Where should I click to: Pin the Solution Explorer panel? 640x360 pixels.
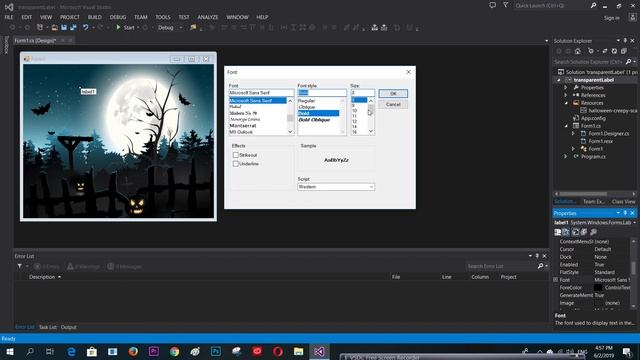click(x=625, y=41)
